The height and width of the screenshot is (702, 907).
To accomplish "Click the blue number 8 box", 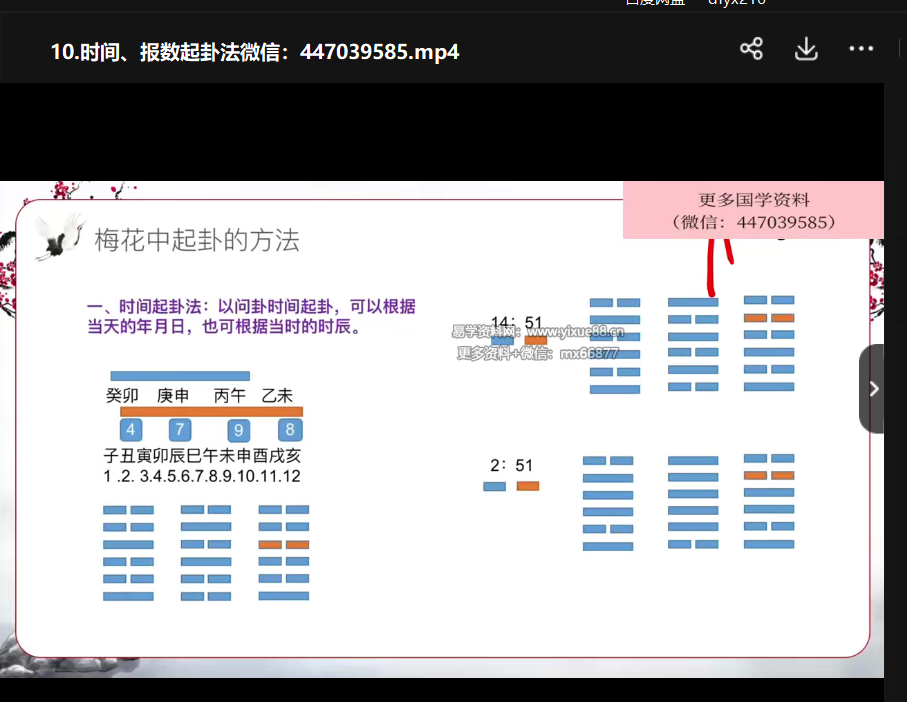I will coord(289,430).
